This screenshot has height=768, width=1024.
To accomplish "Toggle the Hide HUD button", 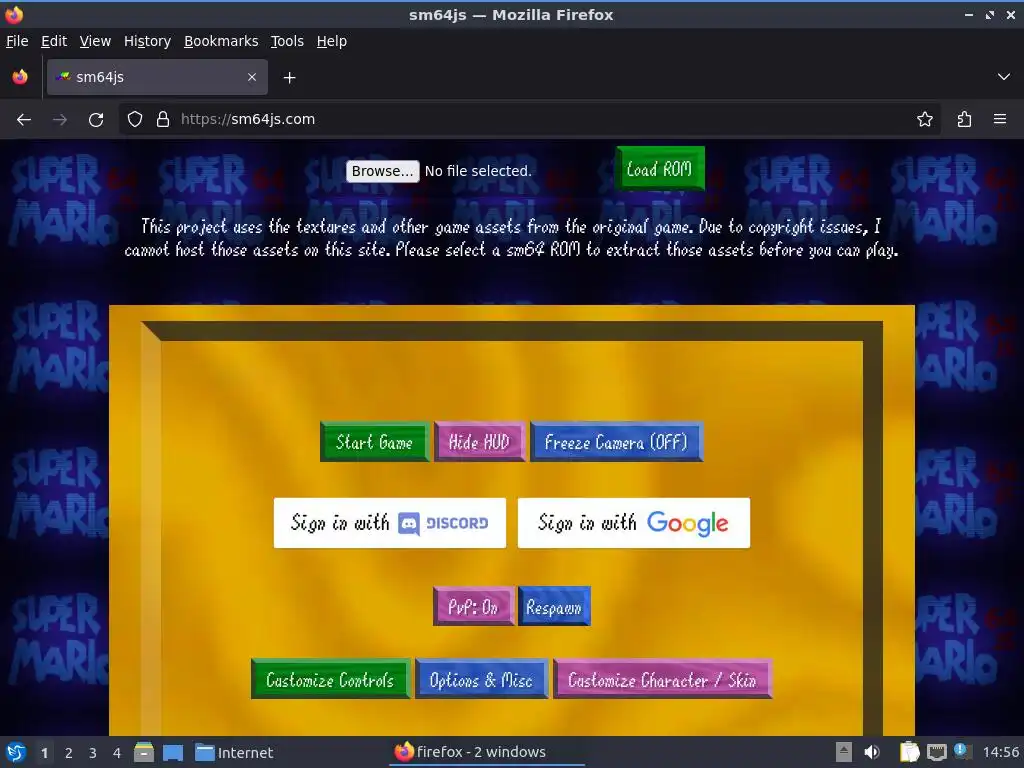I will coord(479,442).
